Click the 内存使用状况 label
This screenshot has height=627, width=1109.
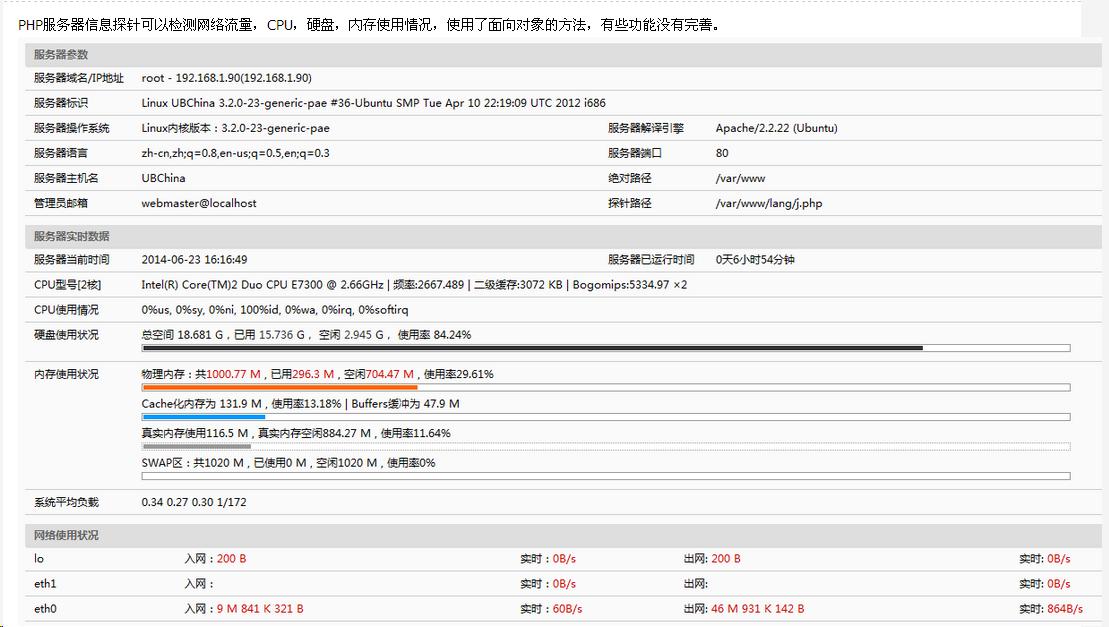pos(66,374)
